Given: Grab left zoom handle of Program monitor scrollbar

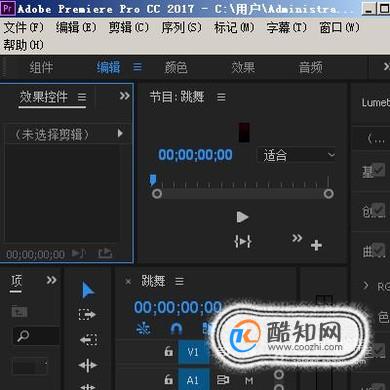Looking at the screenshot, I should click(x=157, y=194).
